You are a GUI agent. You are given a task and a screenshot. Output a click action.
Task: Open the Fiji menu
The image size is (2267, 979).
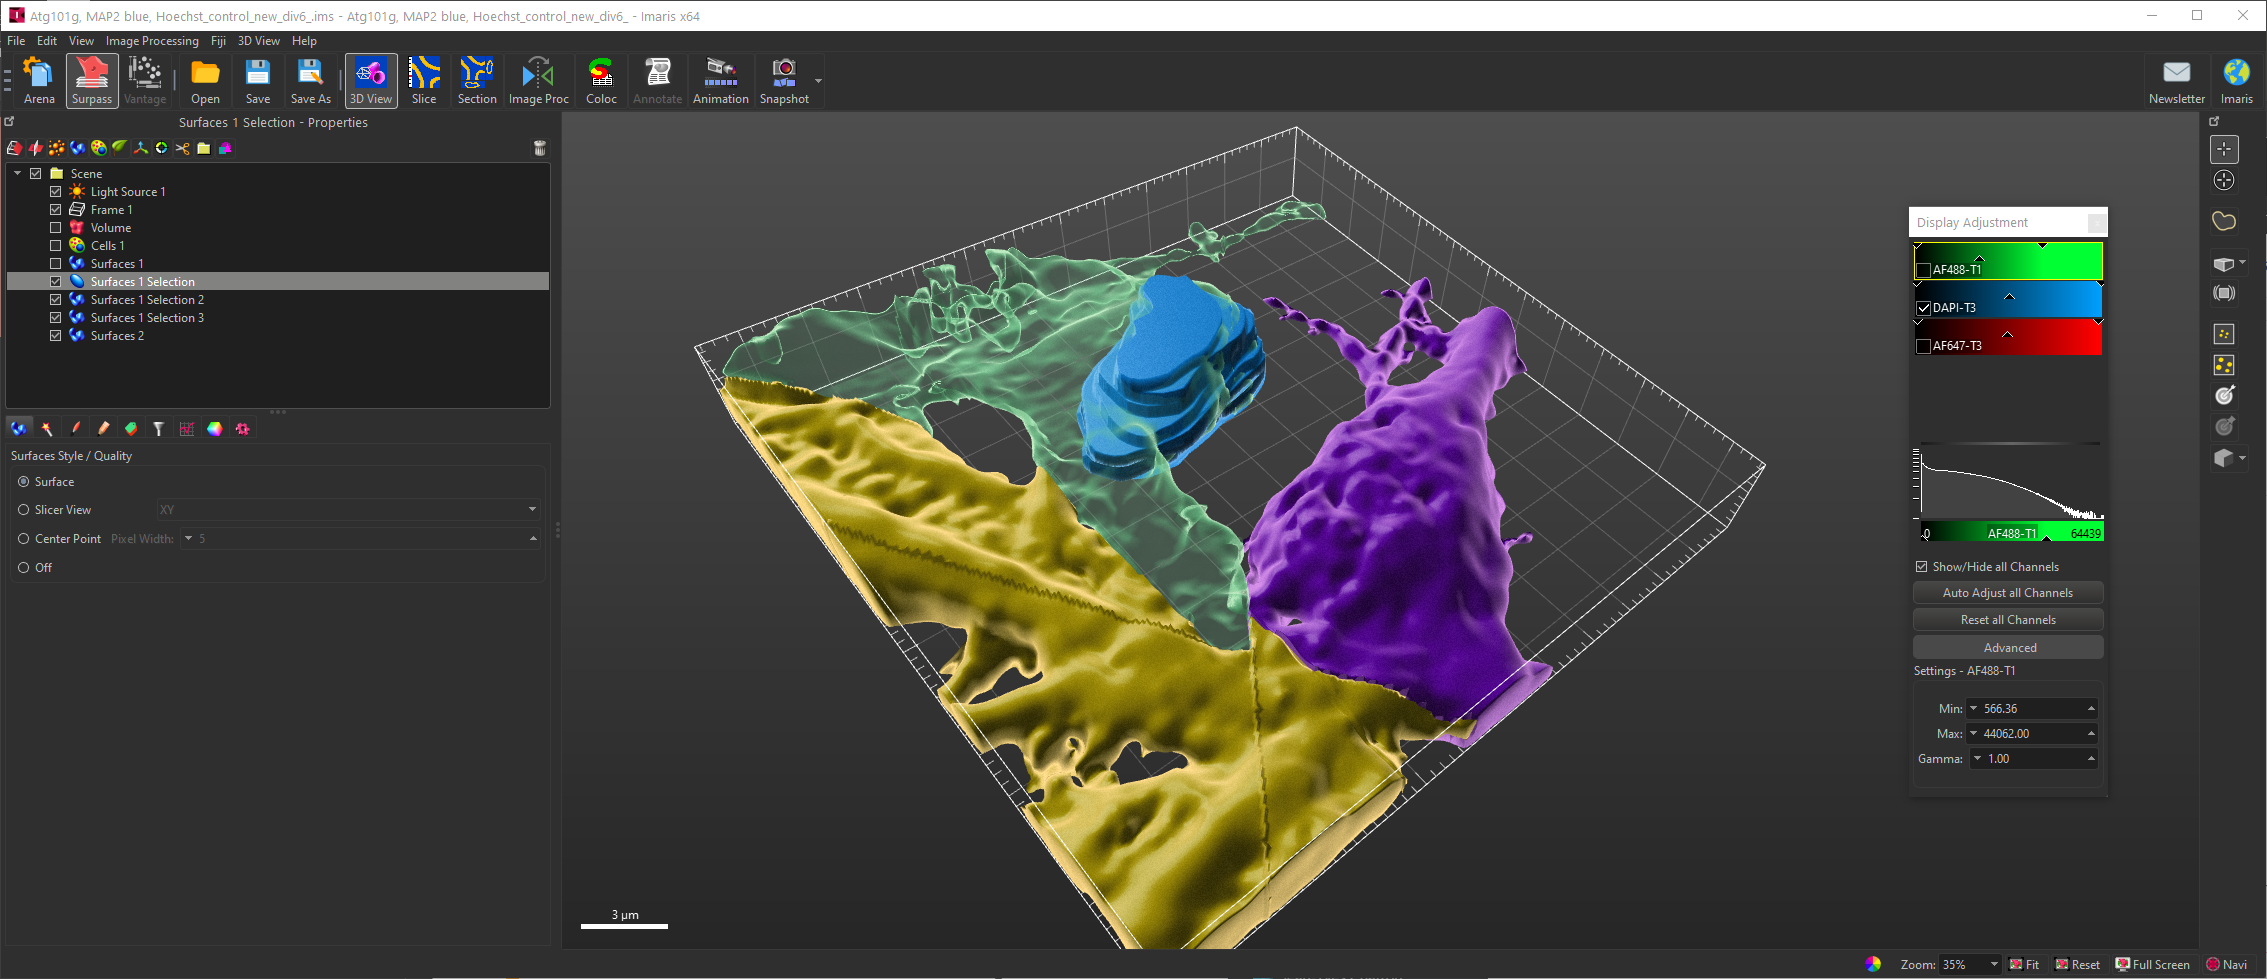click(x=218, y=41)
